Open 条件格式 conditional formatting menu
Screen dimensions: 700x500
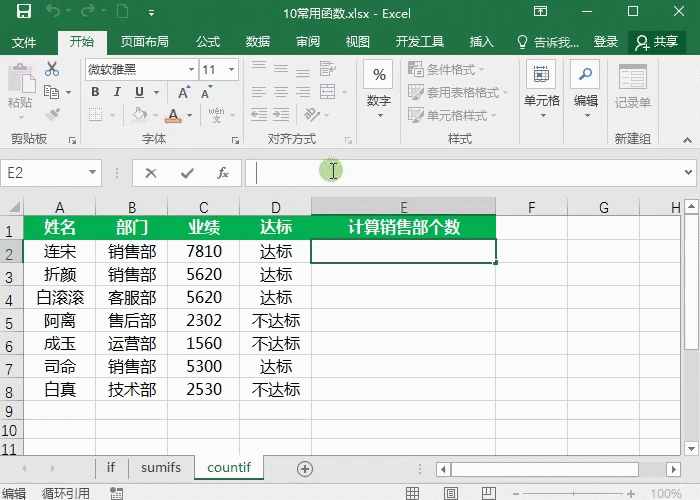446,70
